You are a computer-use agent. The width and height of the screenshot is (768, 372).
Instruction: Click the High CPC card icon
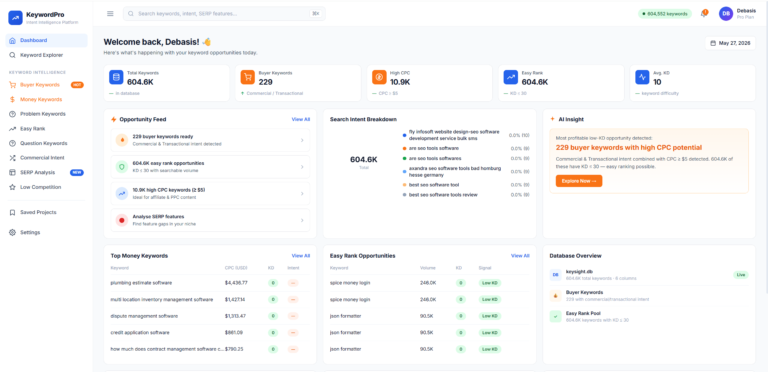379,77
